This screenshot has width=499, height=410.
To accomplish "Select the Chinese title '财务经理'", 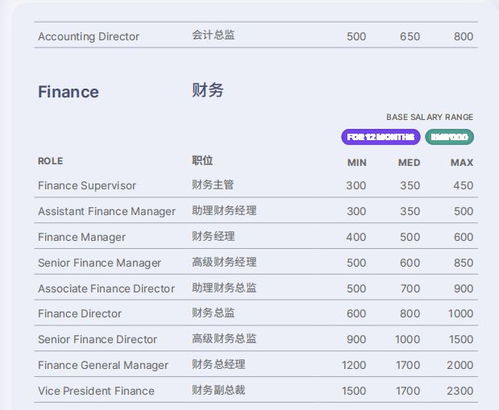I will [x=213, y=236].
